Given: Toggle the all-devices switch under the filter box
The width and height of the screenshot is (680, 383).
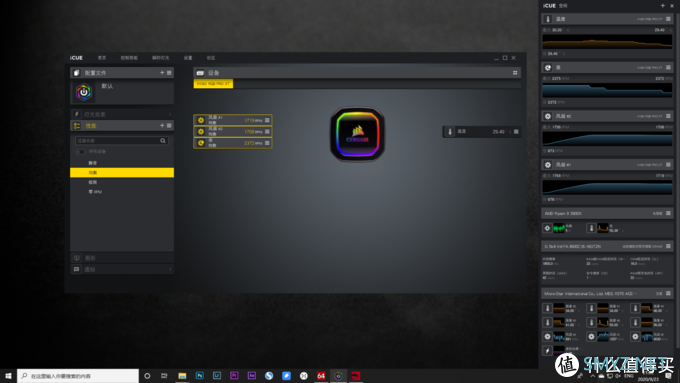Looking at the screenshot, I should (x=80, y=152).
